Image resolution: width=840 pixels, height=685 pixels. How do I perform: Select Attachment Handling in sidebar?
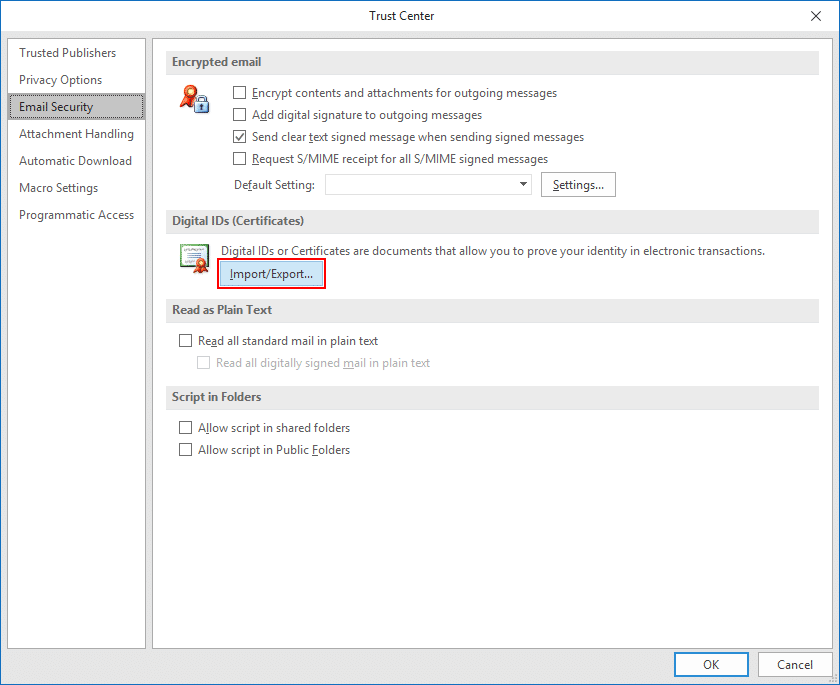point(76,134)
